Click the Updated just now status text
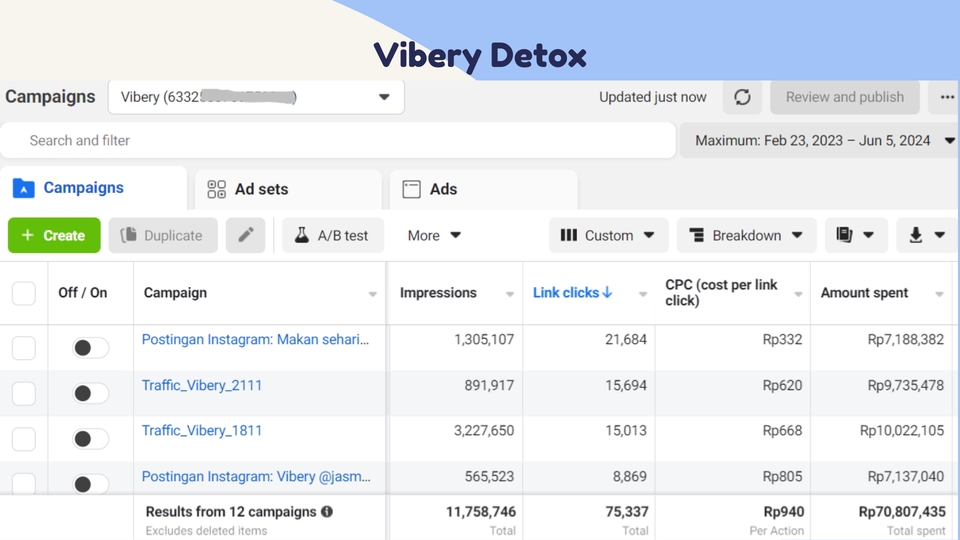The image size is (960, 540). click(x=653, y=97)
